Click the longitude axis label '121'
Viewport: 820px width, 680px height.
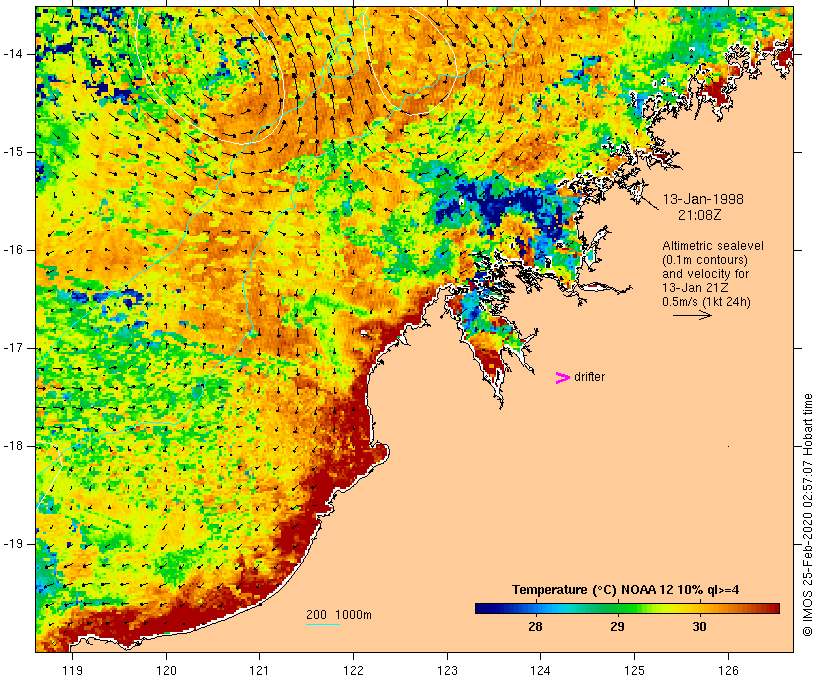click(x=260, y=670)
